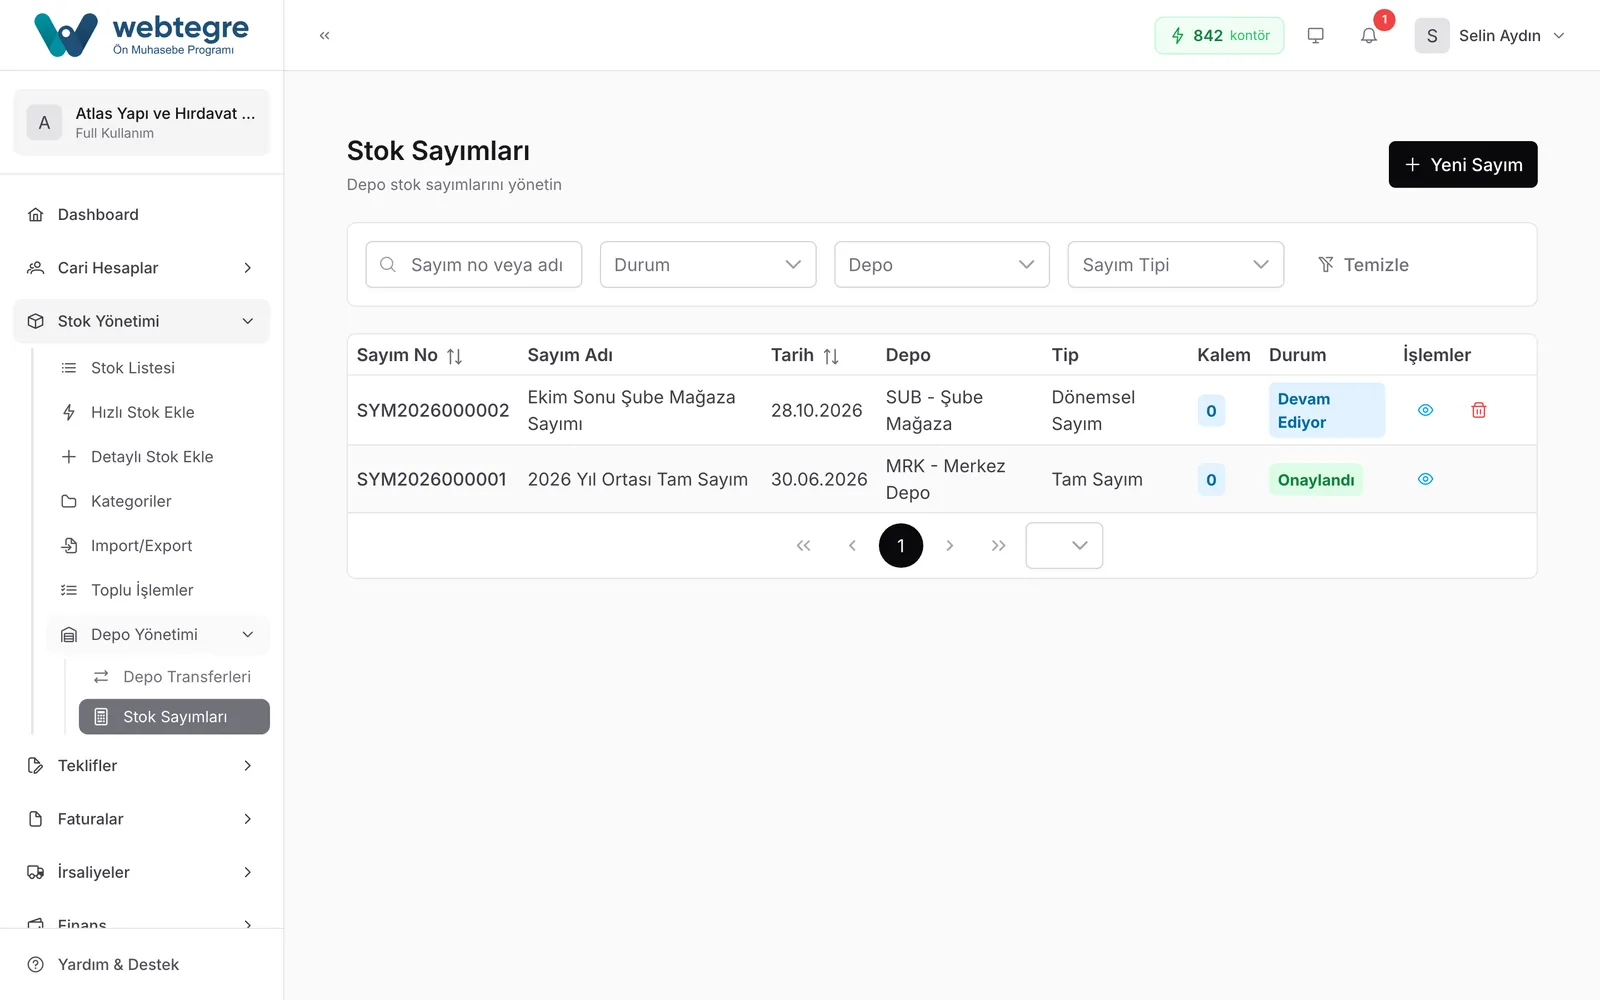This screenshot has width=1600, height=1000.
Task: Open Selin Aydın user menu
Action: click(1489, 35)
